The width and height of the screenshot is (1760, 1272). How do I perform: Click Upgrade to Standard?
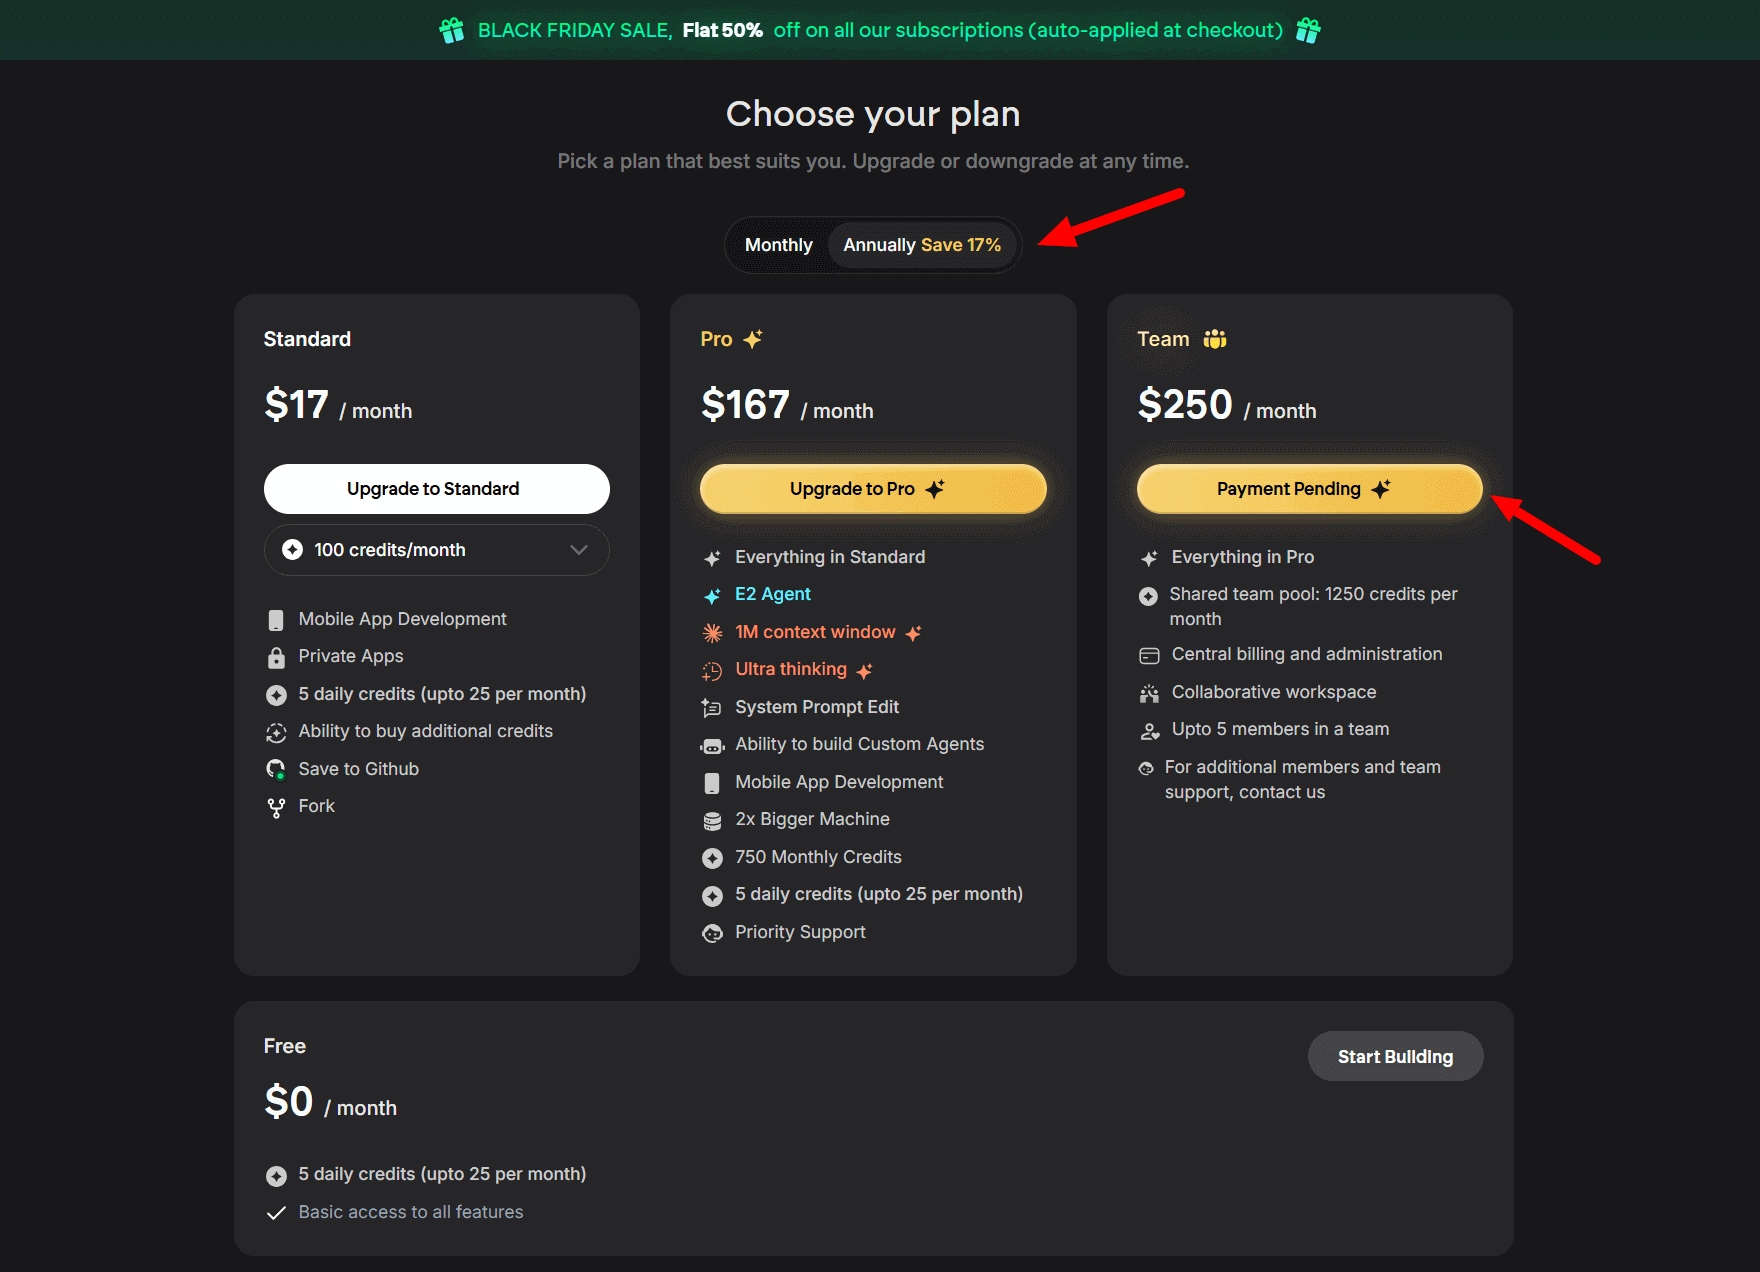point(435,489)
